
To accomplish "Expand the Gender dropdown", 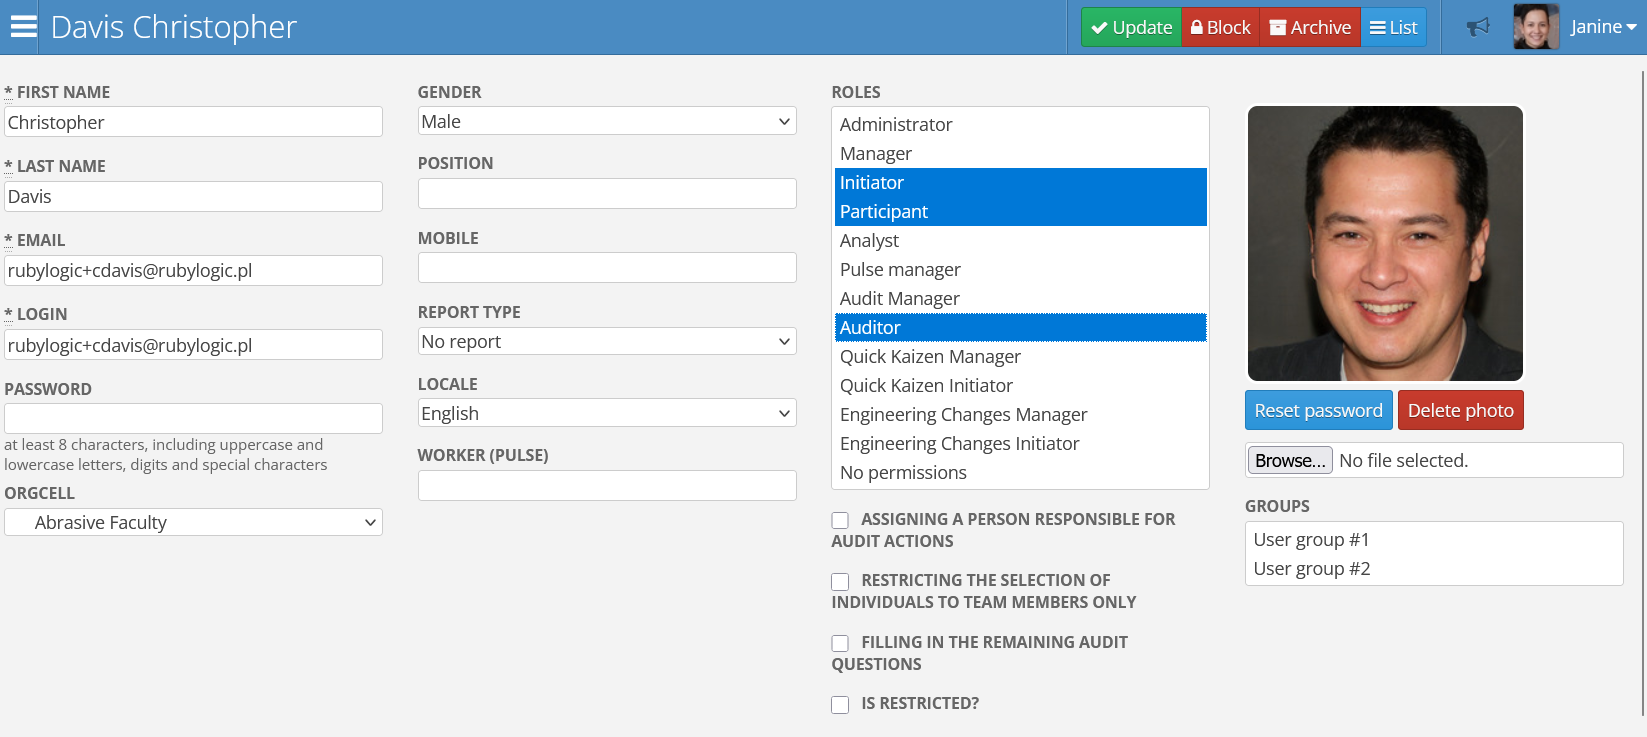I will (606, 121).
